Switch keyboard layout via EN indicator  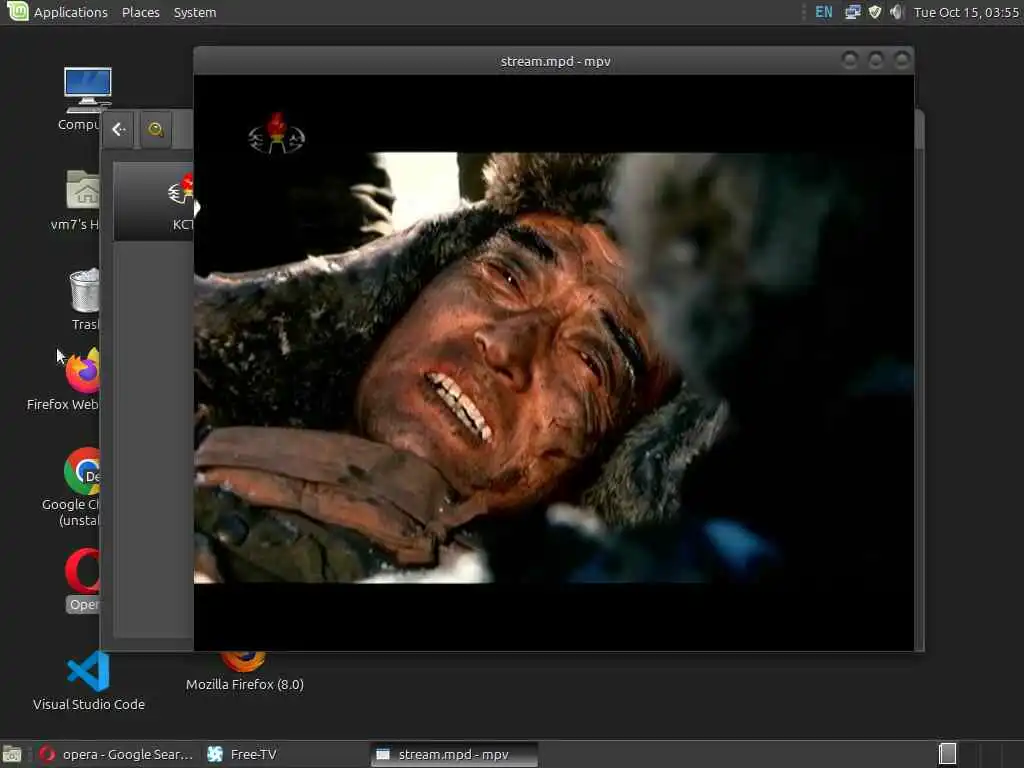tap(824, 12)
